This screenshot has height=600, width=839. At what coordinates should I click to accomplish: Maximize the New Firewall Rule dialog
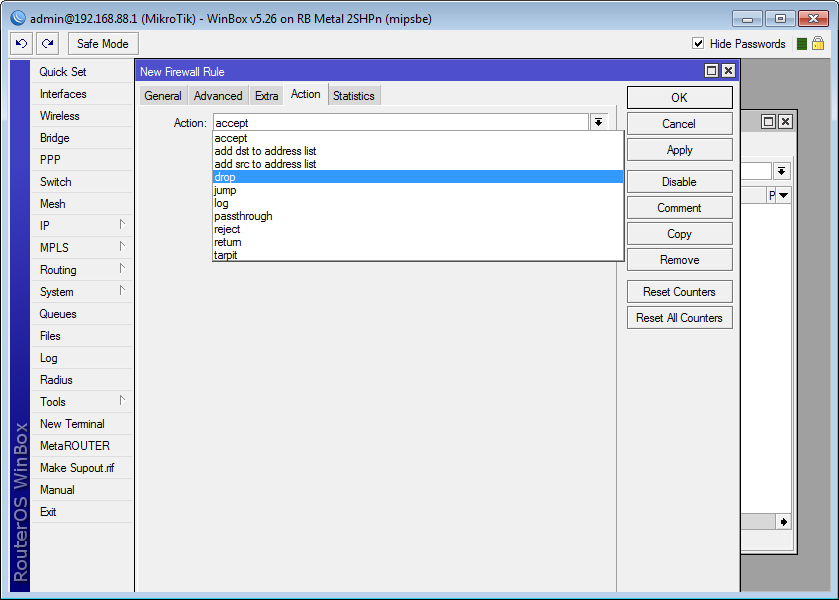click(711, 71)
